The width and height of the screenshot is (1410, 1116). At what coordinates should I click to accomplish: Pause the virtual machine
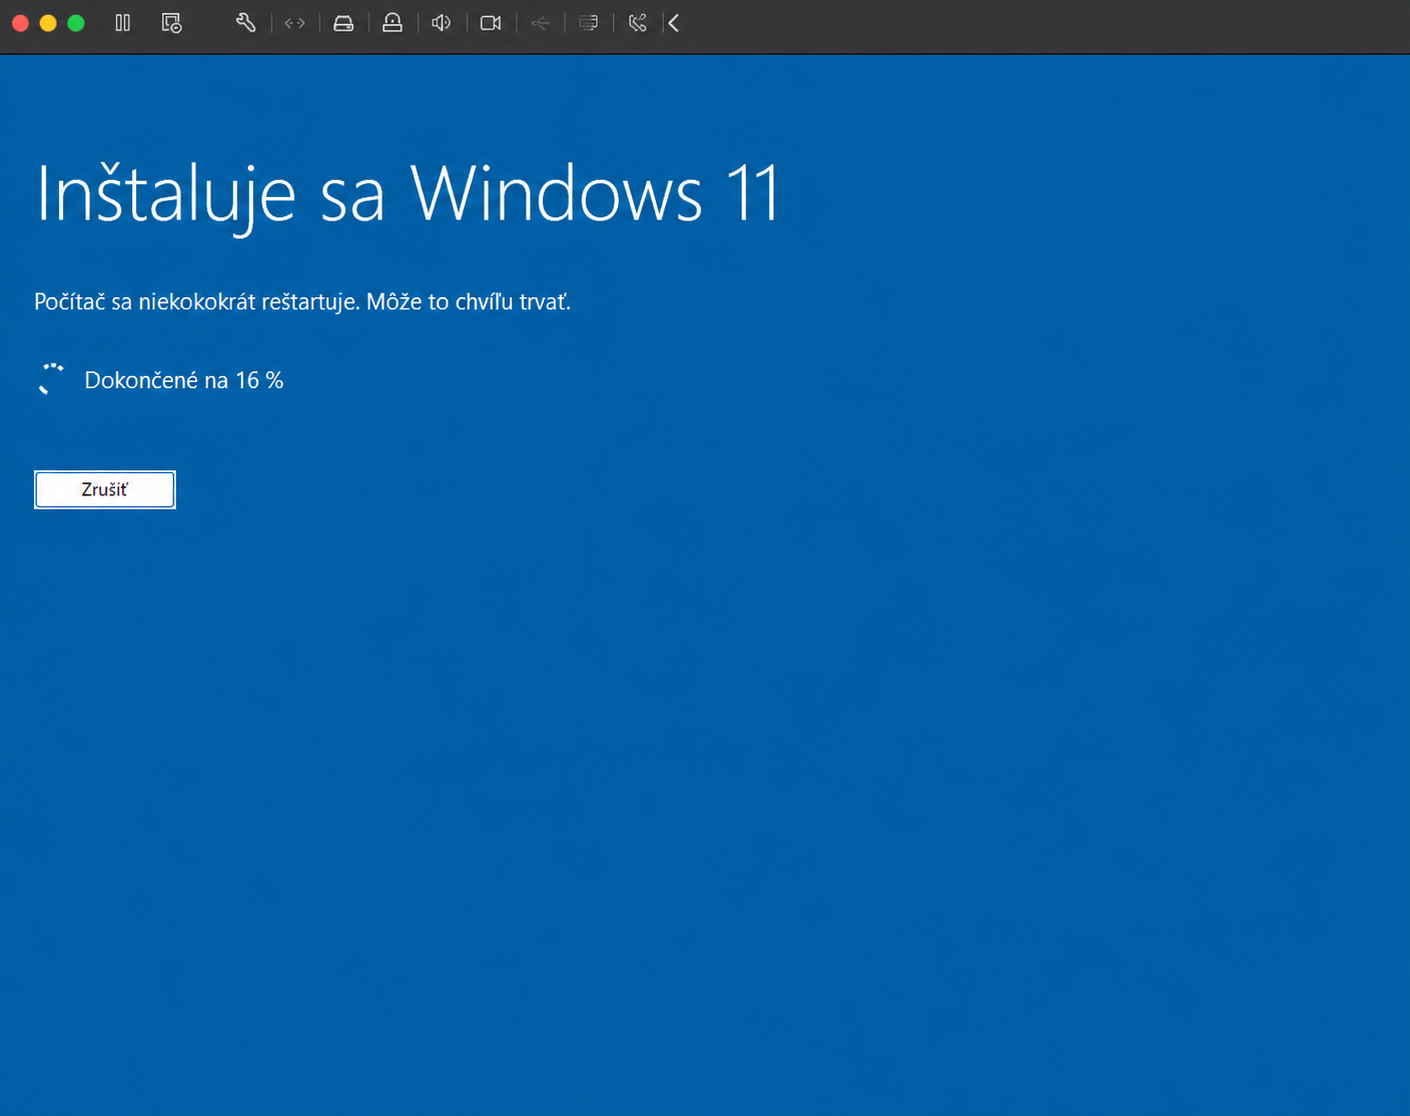123,23
